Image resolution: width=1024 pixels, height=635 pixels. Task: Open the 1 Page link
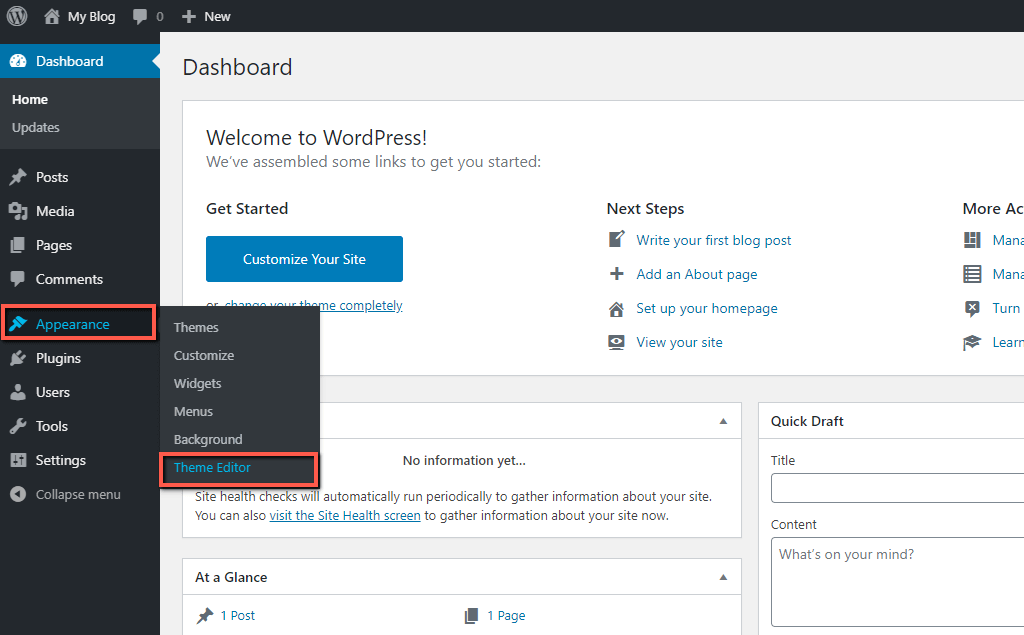click(506, 615)
